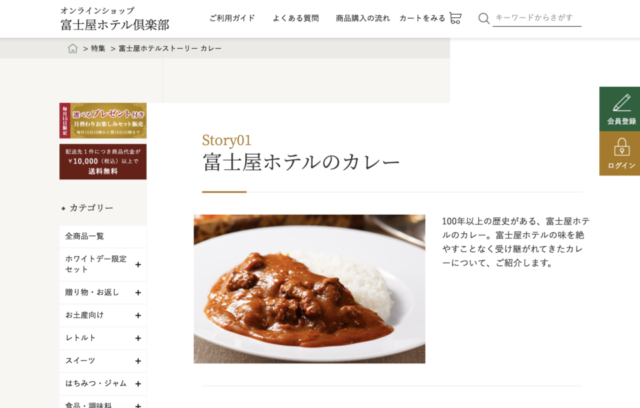Open the 選べるプレゼント付き gold banner
640x408 pixels.
[x=103, y=121]
